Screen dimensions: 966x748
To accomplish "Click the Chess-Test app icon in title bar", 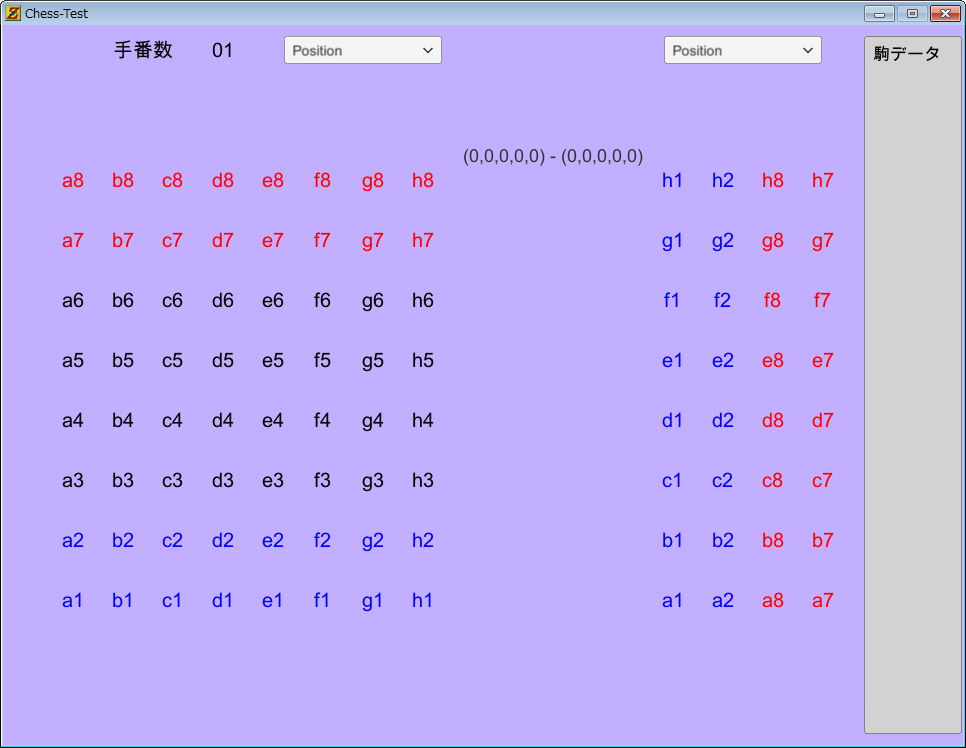I will click(12, 13).
